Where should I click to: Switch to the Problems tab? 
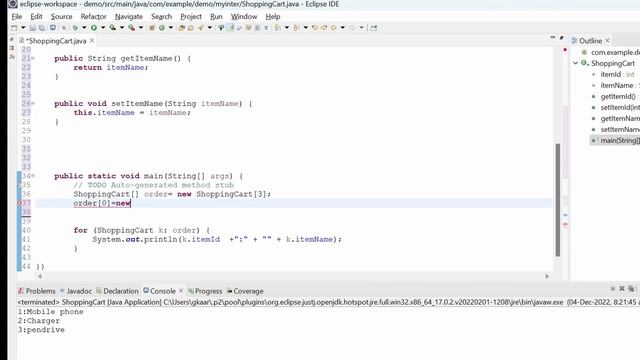[x=36, y=291]
